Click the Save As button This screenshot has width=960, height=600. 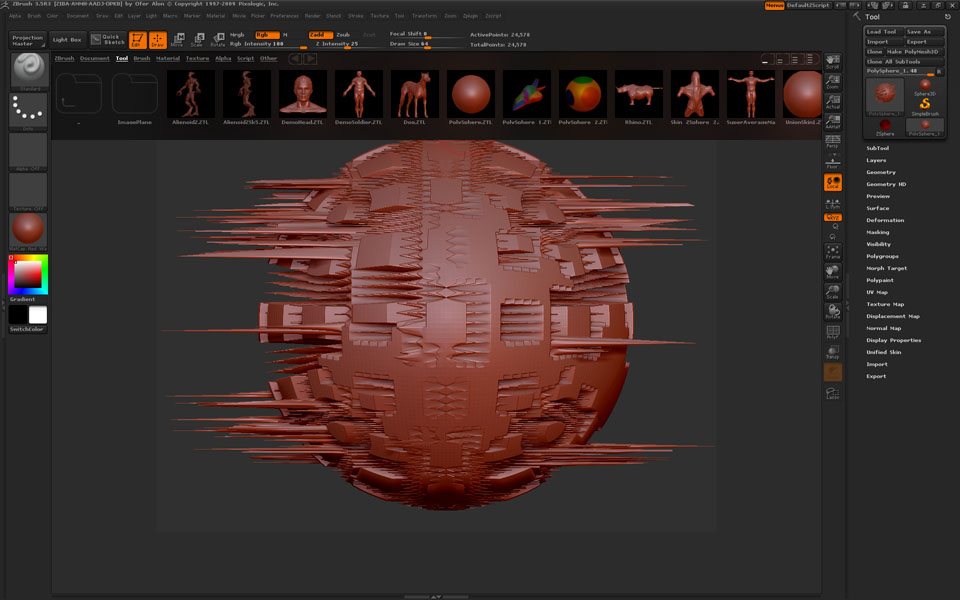point(924,32)
